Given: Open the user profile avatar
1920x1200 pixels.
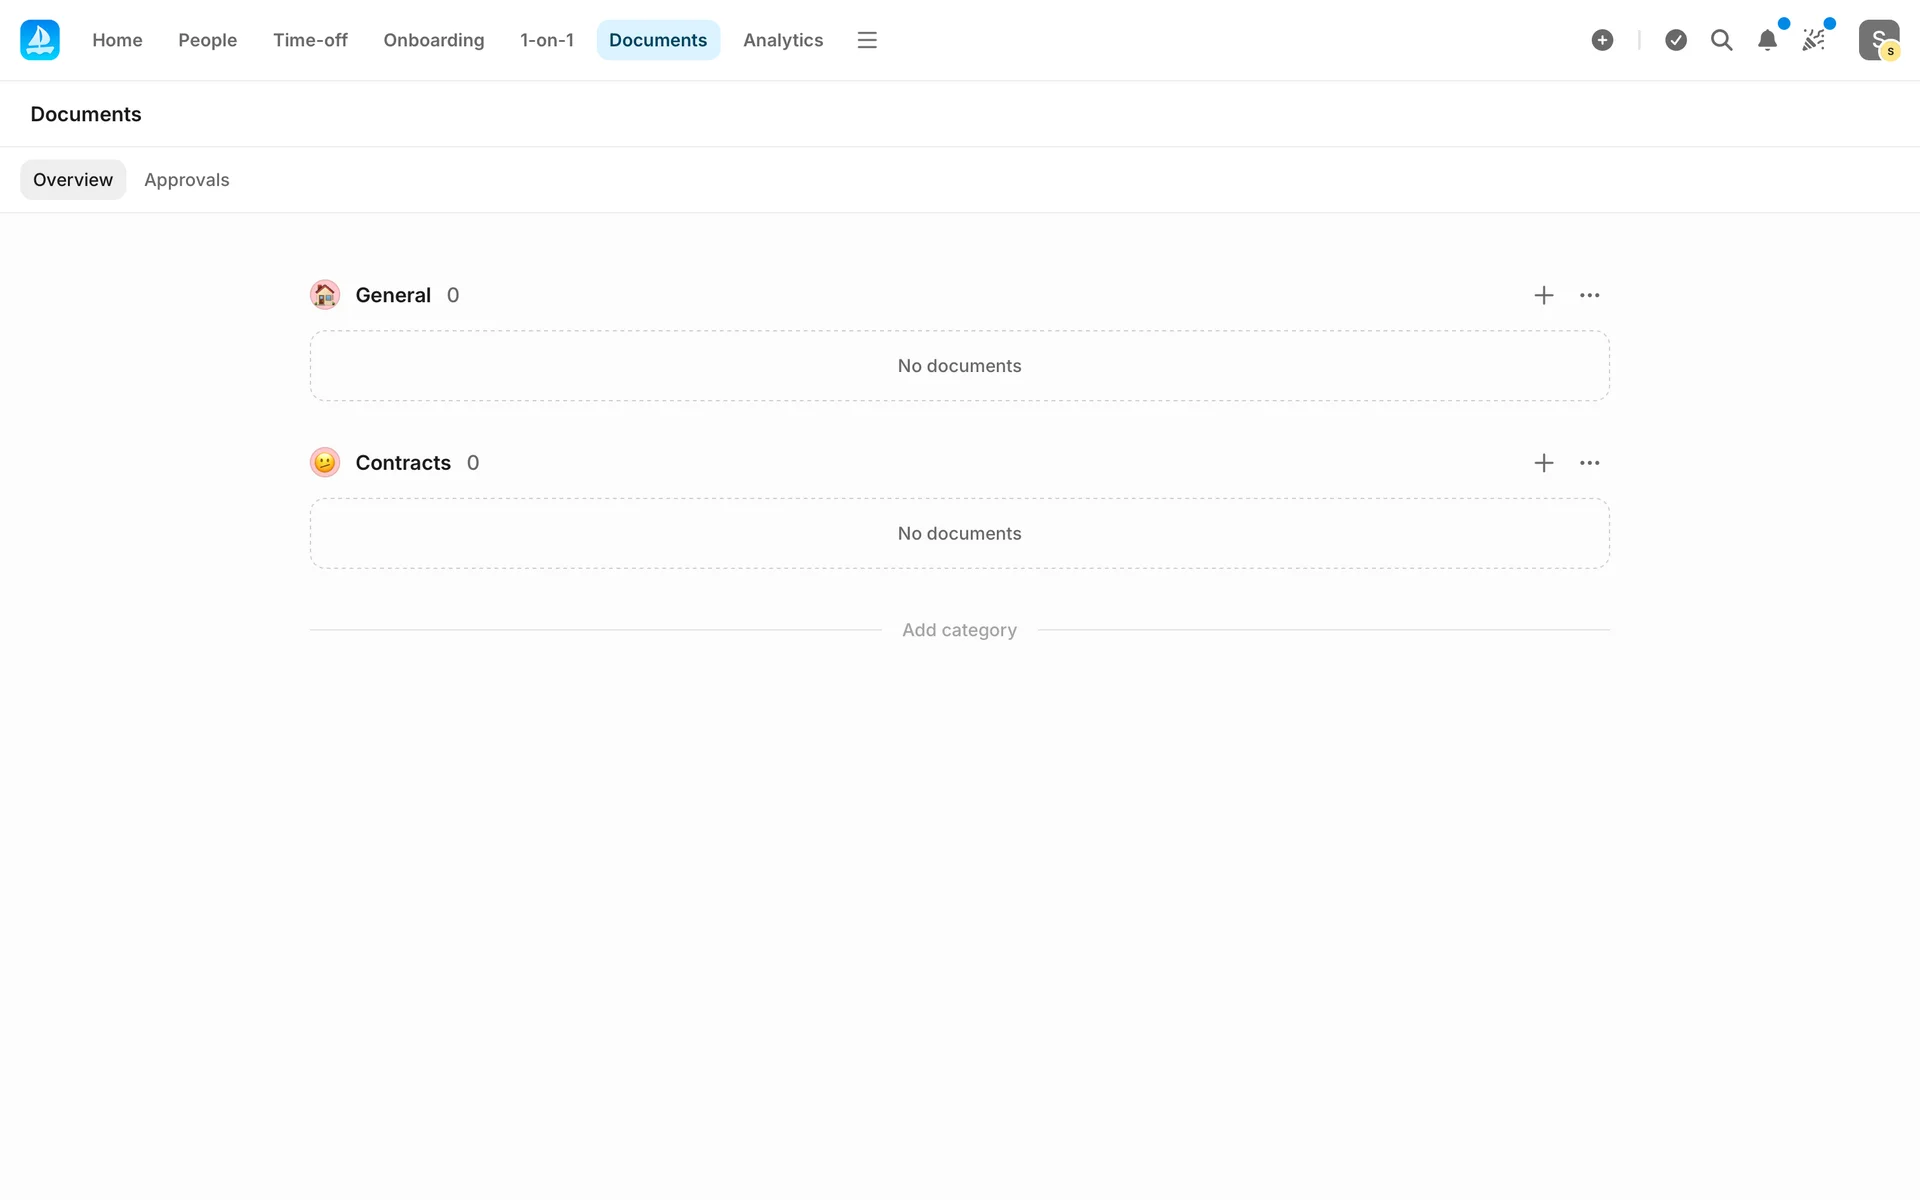Looking at the screenshot, I should [x=1878, y=40].
